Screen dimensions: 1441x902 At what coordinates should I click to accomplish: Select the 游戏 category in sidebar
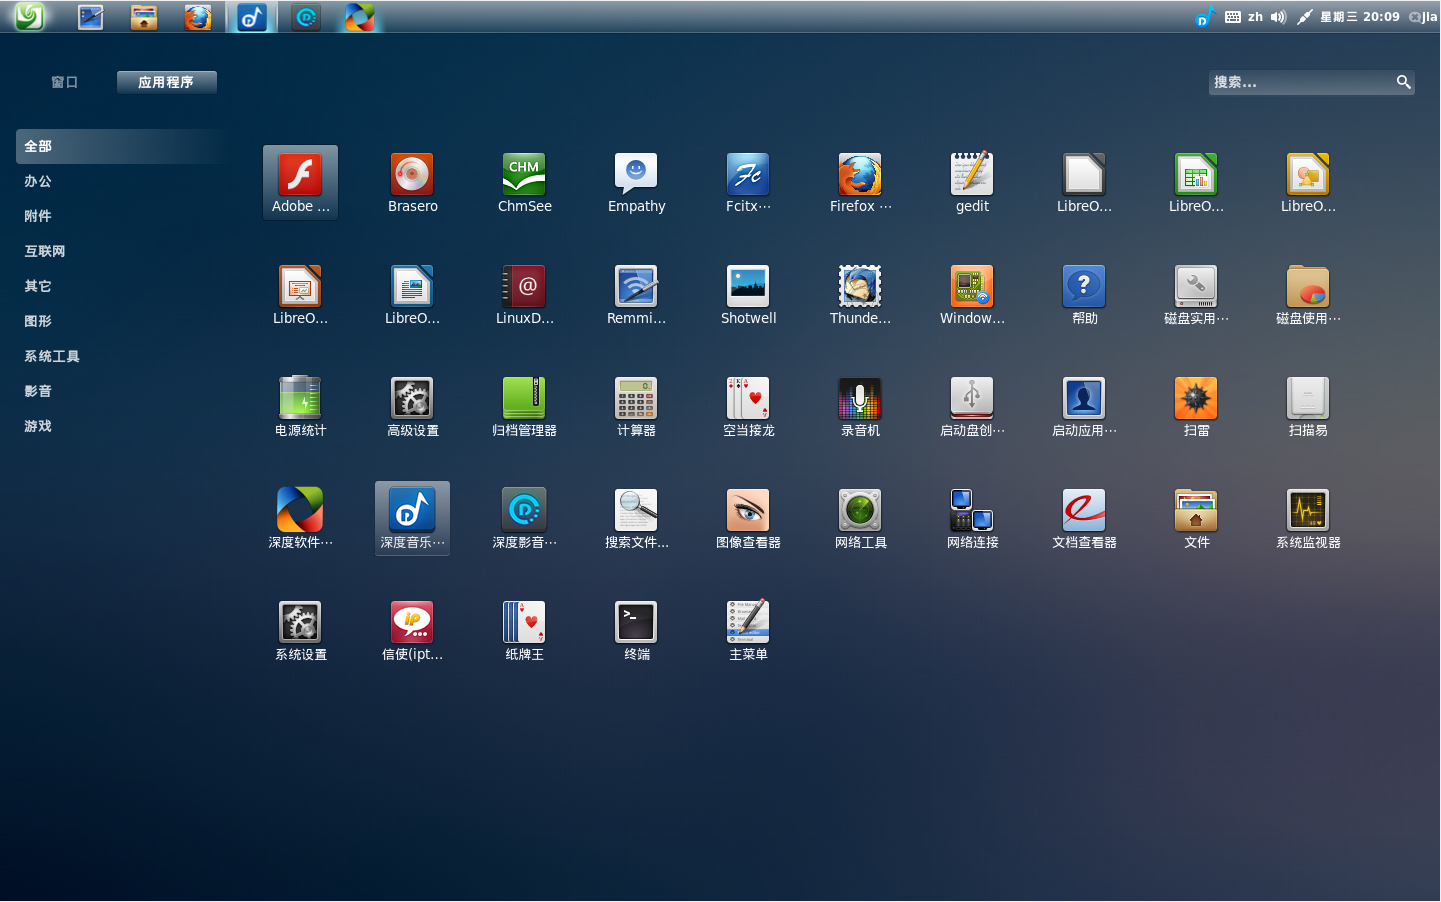(38, 426)
